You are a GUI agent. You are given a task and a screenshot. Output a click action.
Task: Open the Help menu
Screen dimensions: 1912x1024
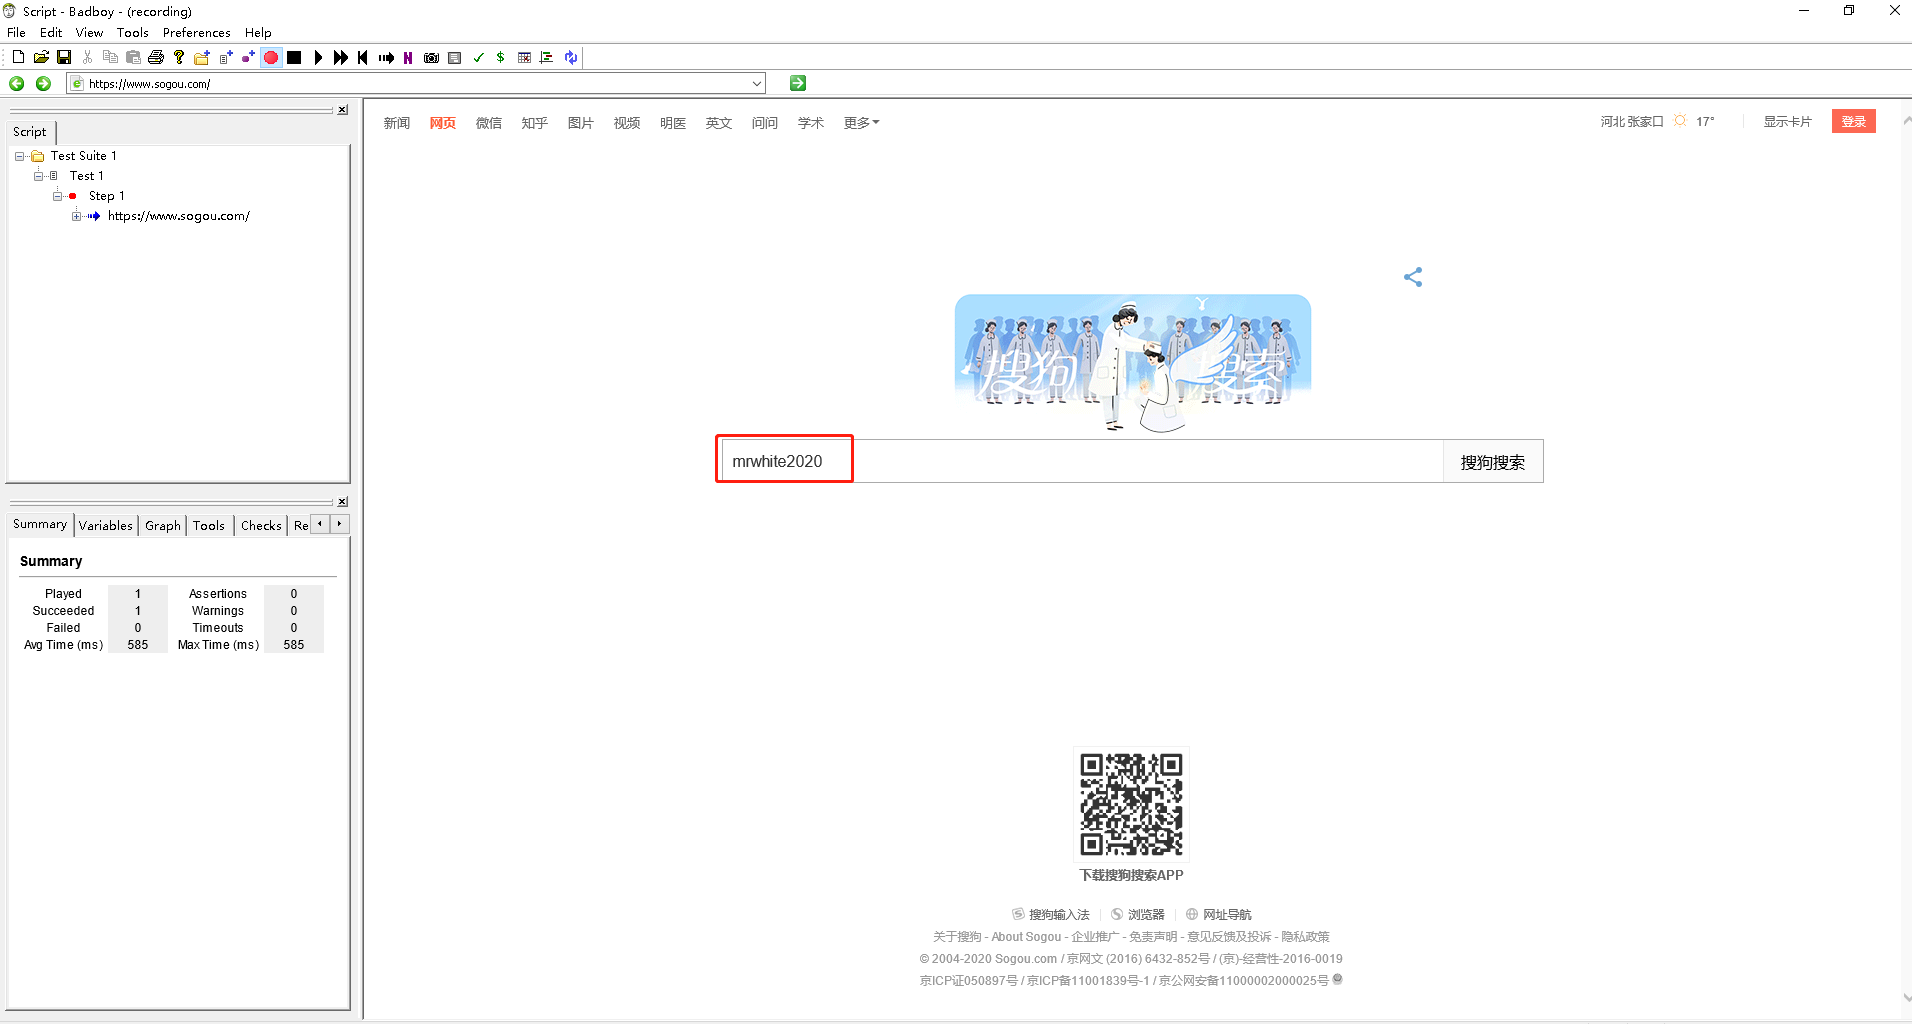[x=258, y=32]
